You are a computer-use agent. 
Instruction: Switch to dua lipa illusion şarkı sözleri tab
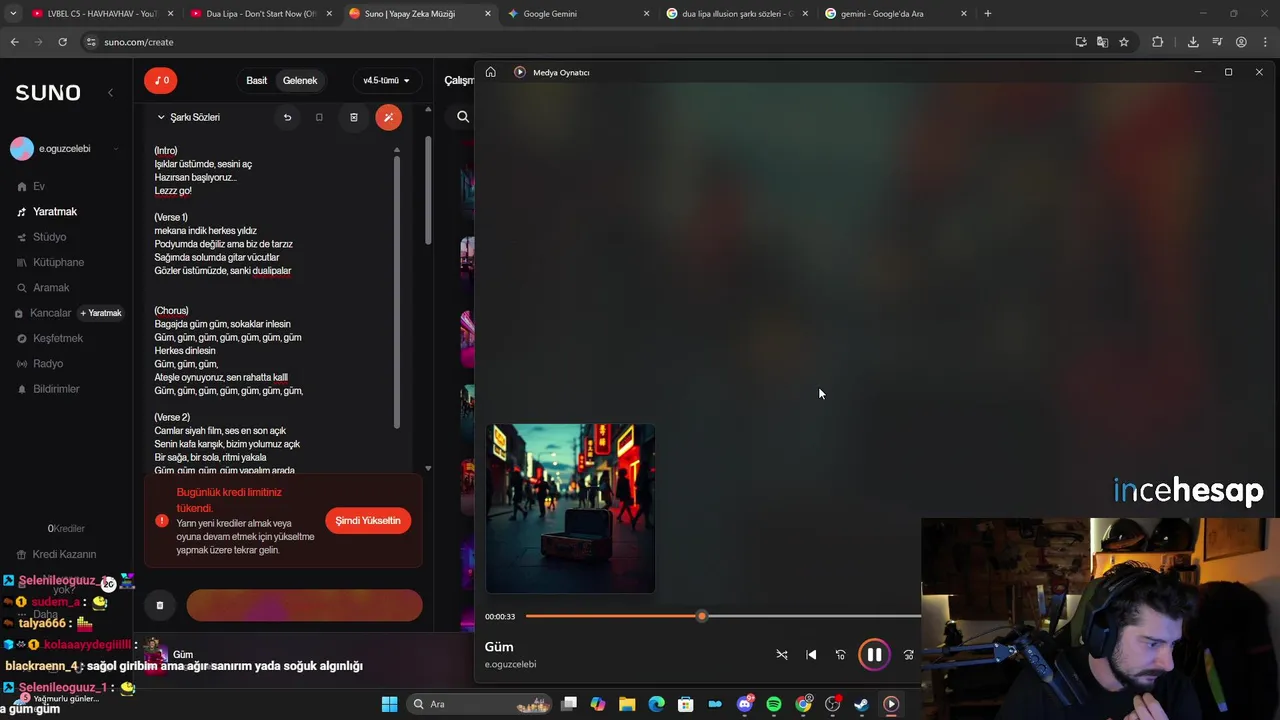(x=738, y=14)
